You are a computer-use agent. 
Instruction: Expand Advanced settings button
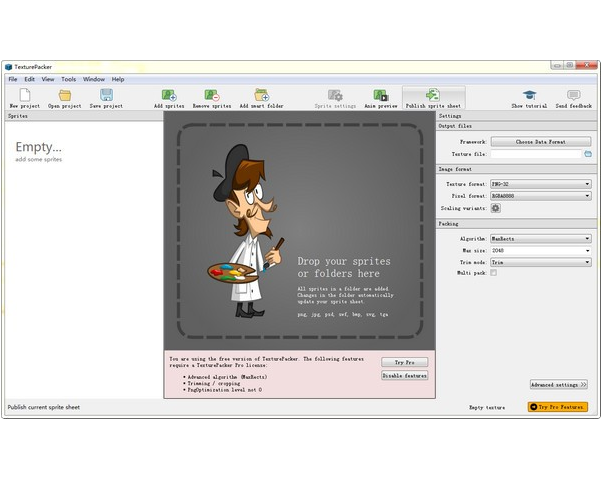[559, 384]
